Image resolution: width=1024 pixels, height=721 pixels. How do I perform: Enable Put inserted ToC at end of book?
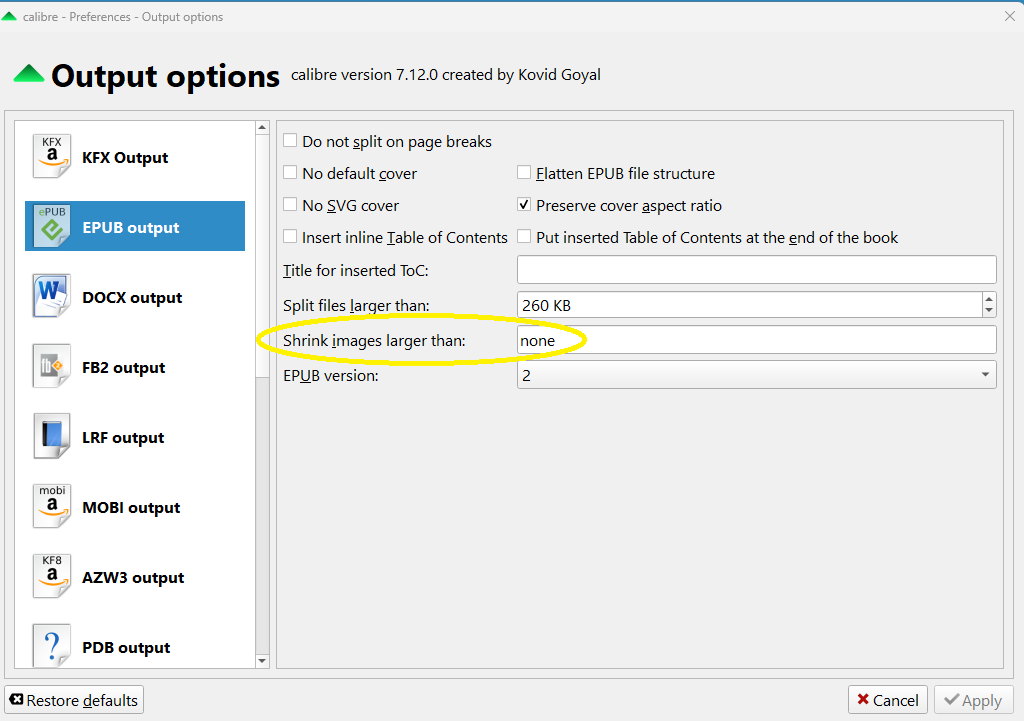coord(524,236)
